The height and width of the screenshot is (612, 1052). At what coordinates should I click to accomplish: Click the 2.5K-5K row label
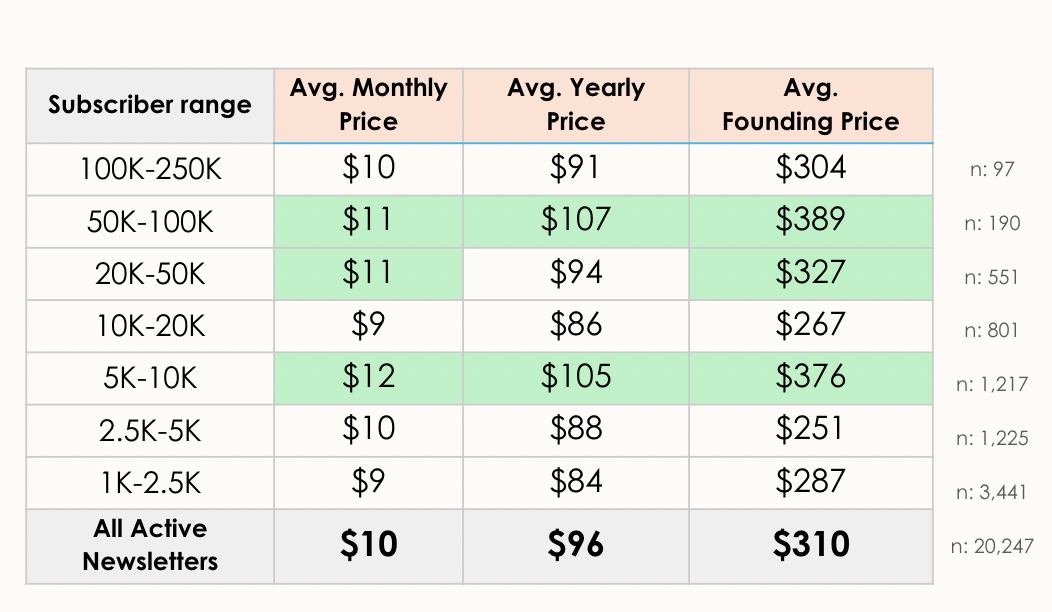150,430
